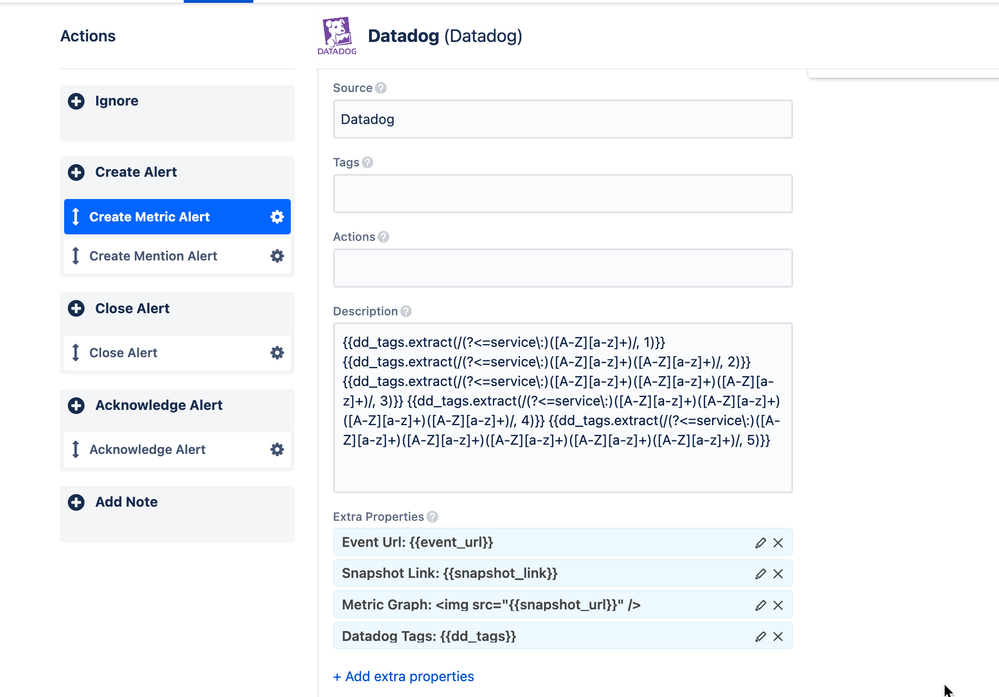Focus the Source input containing Datadog
The height and width of the screenshot is (697, 999).
(563, 119)
